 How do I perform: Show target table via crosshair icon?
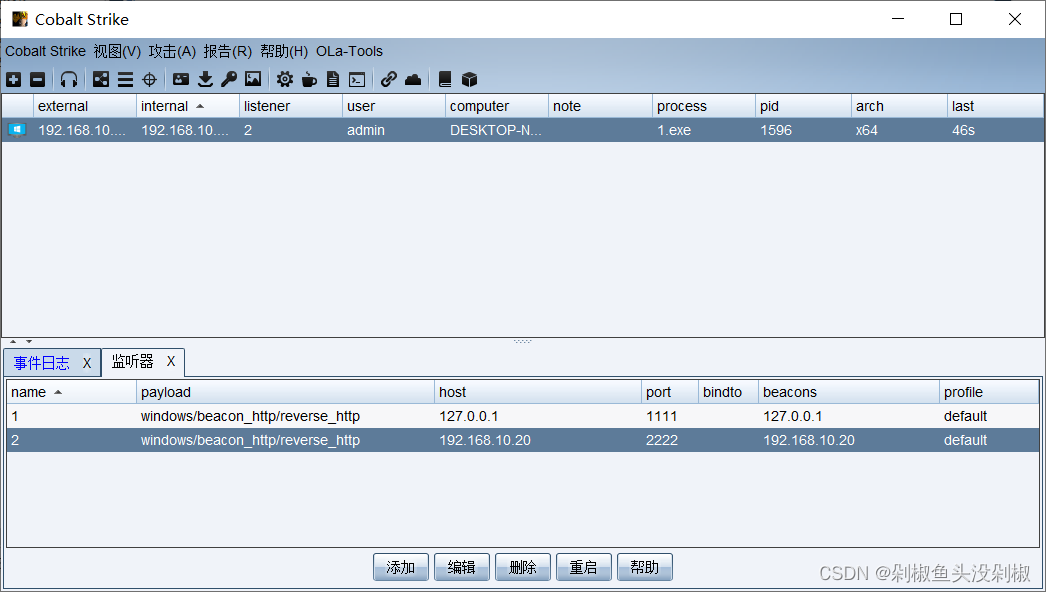tap(149, 79)
